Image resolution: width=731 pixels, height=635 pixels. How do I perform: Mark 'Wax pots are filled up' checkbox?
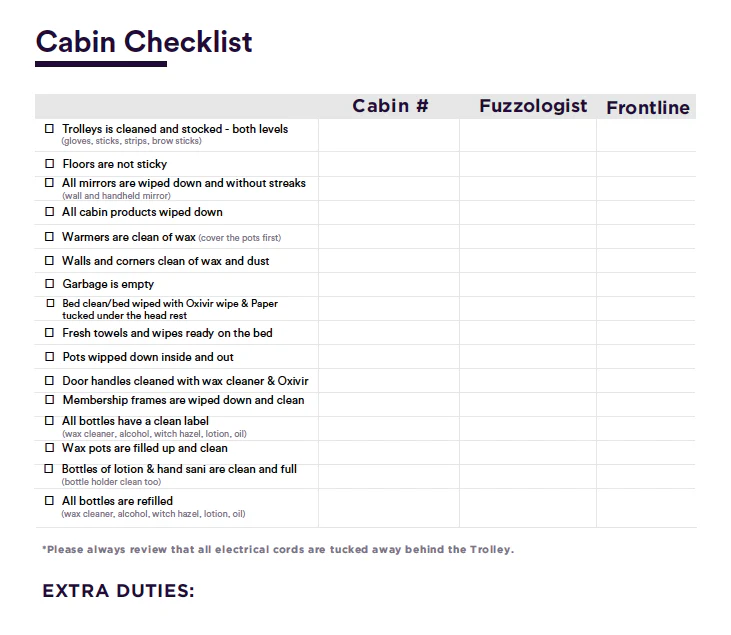[x=50, y=448]
